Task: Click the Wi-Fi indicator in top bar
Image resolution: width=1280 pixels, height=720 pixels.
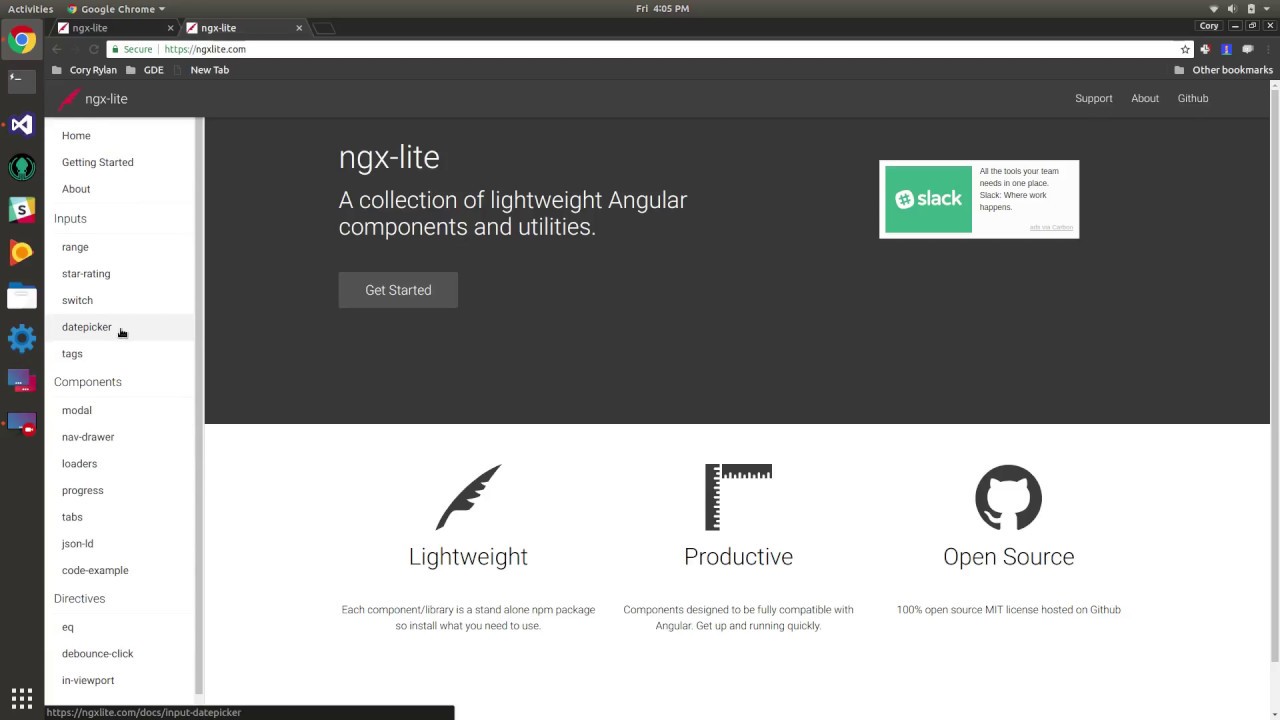Action: 1214,9
